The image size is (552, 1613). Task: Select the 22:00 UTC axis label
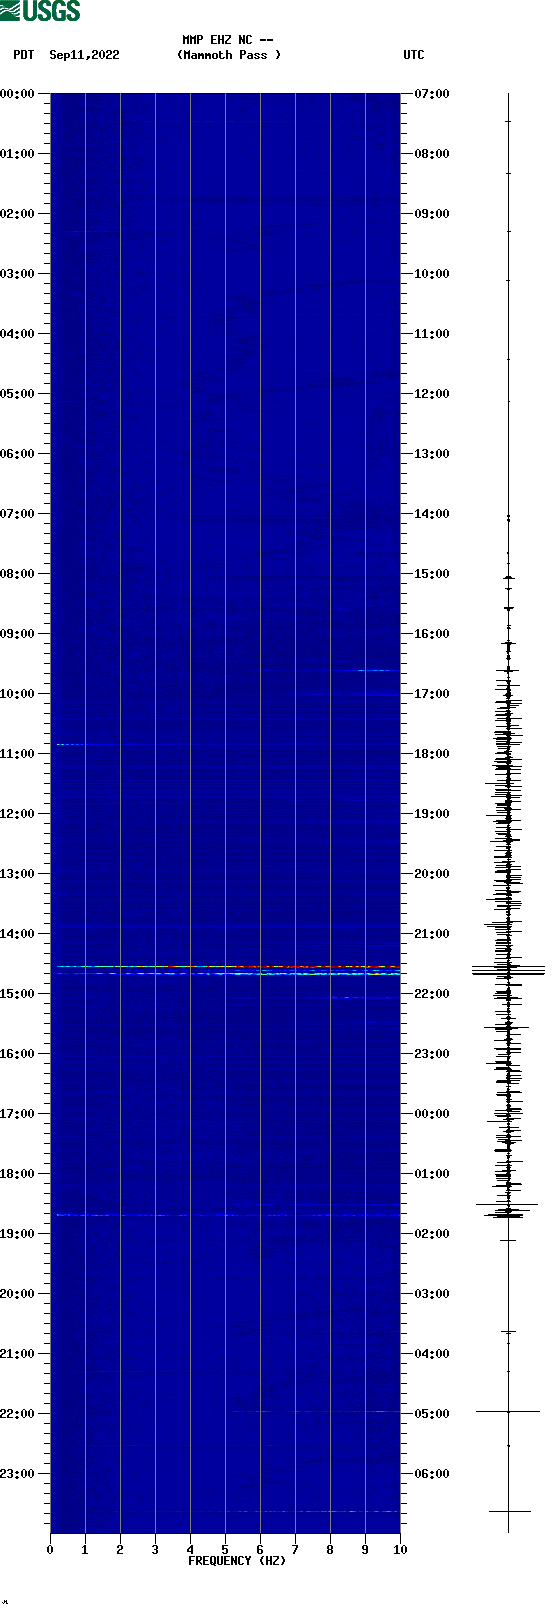pos(432,994)
